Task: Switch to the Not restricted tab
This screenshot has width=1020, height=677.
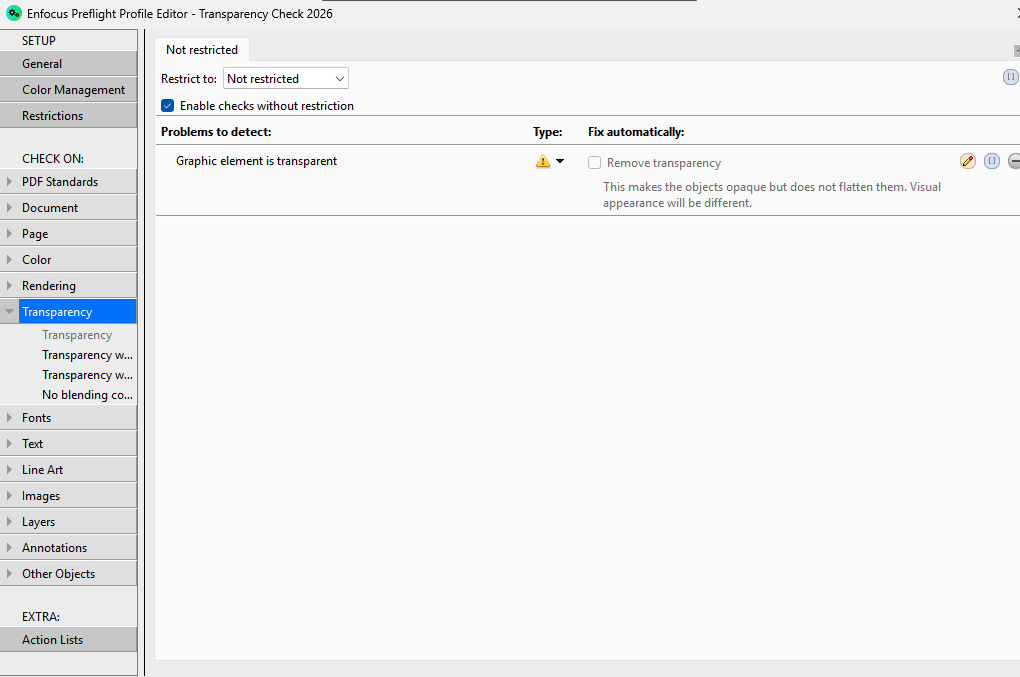Action: coord(201,49)
